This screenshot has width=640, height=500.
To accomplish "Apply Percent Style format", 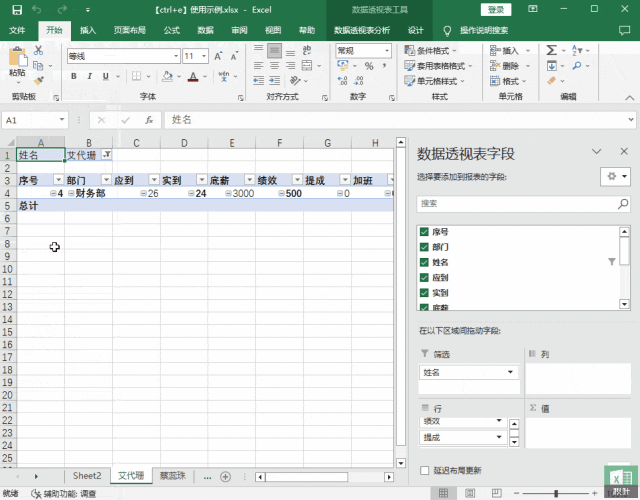I will 369,66.
